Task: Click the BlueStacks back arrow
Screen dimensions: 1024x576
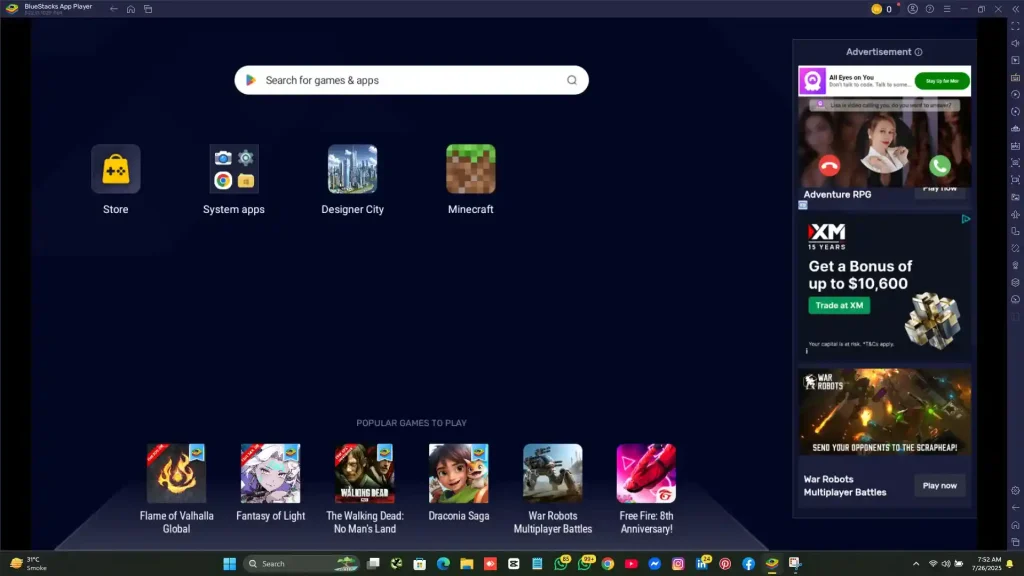Action: coord(114,9)
